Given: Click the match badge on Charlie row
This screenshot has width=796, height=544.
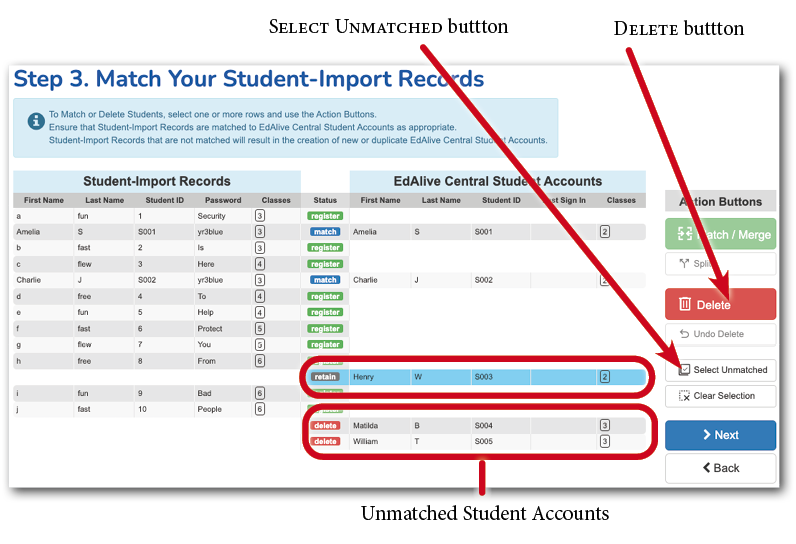Looking at the screenshot, I should click(x=325, y=280).
